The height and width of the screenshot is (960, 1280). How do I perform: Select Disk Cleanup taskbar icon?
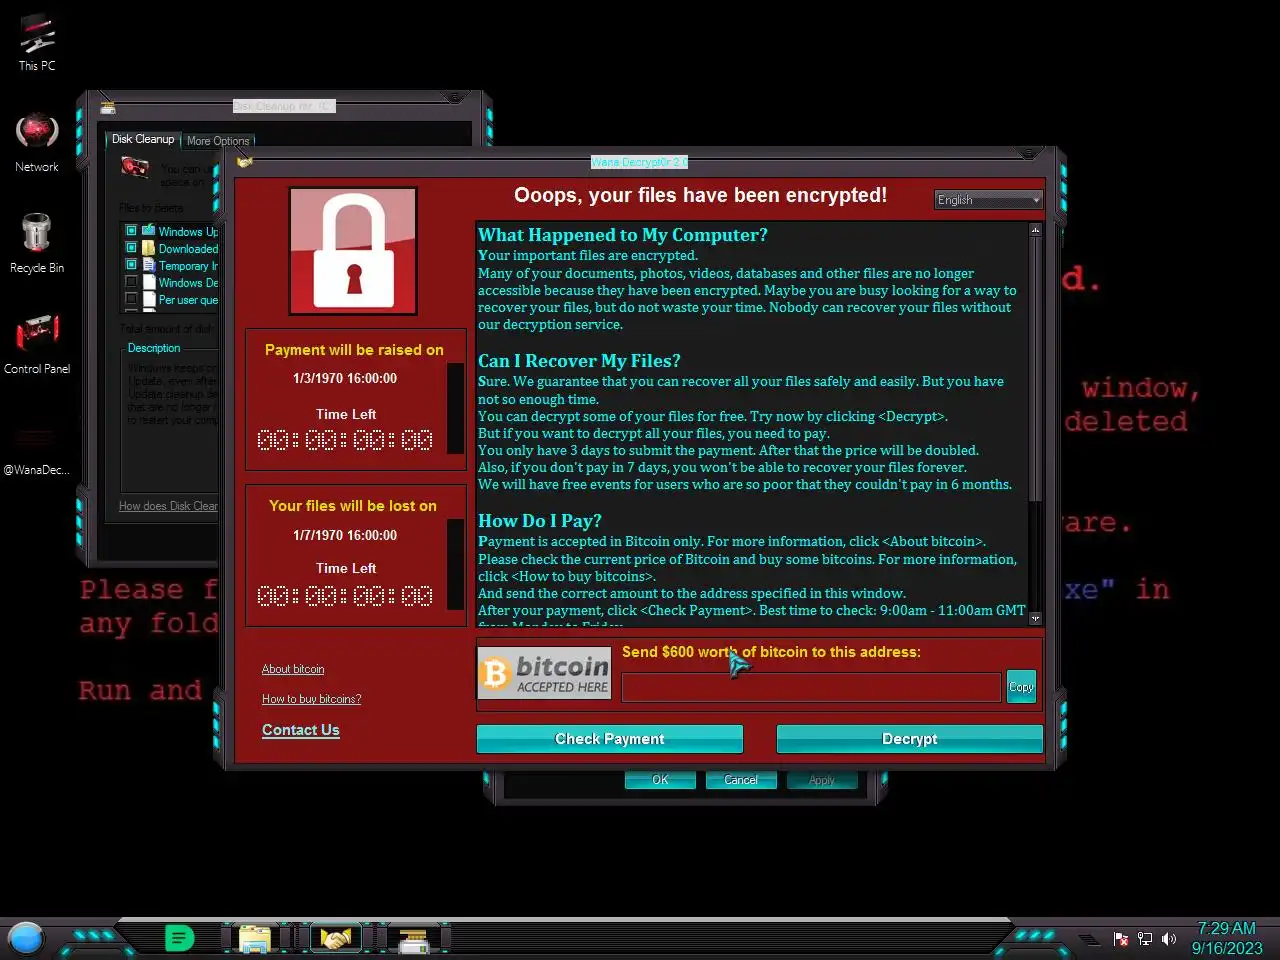413,939
